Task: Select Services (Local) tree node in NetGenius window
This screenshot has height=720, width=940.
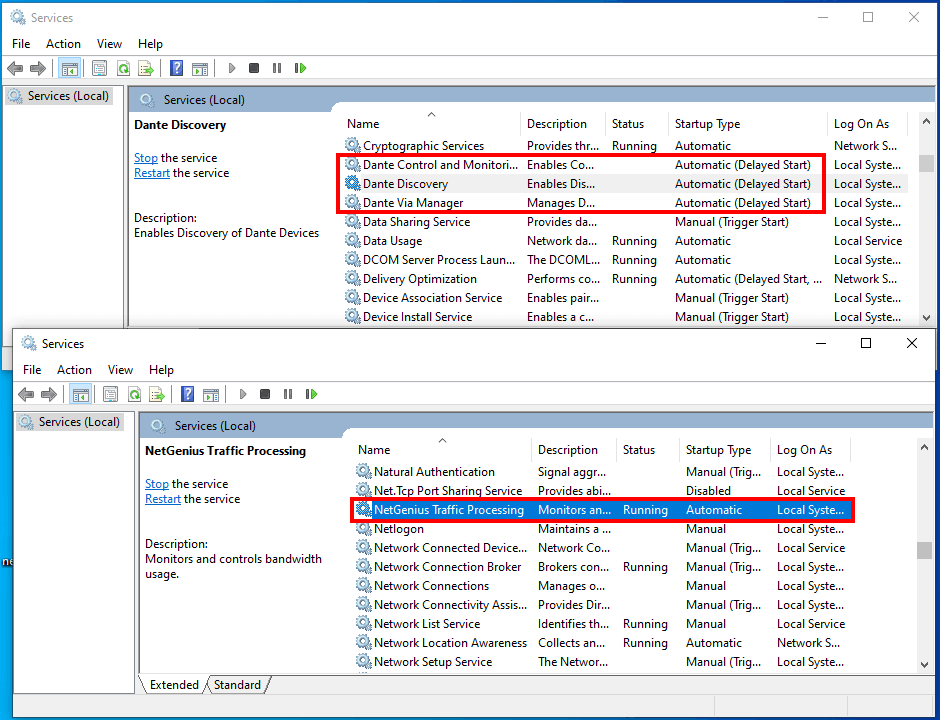Action: pyautogui.click(x=70, y=422)
